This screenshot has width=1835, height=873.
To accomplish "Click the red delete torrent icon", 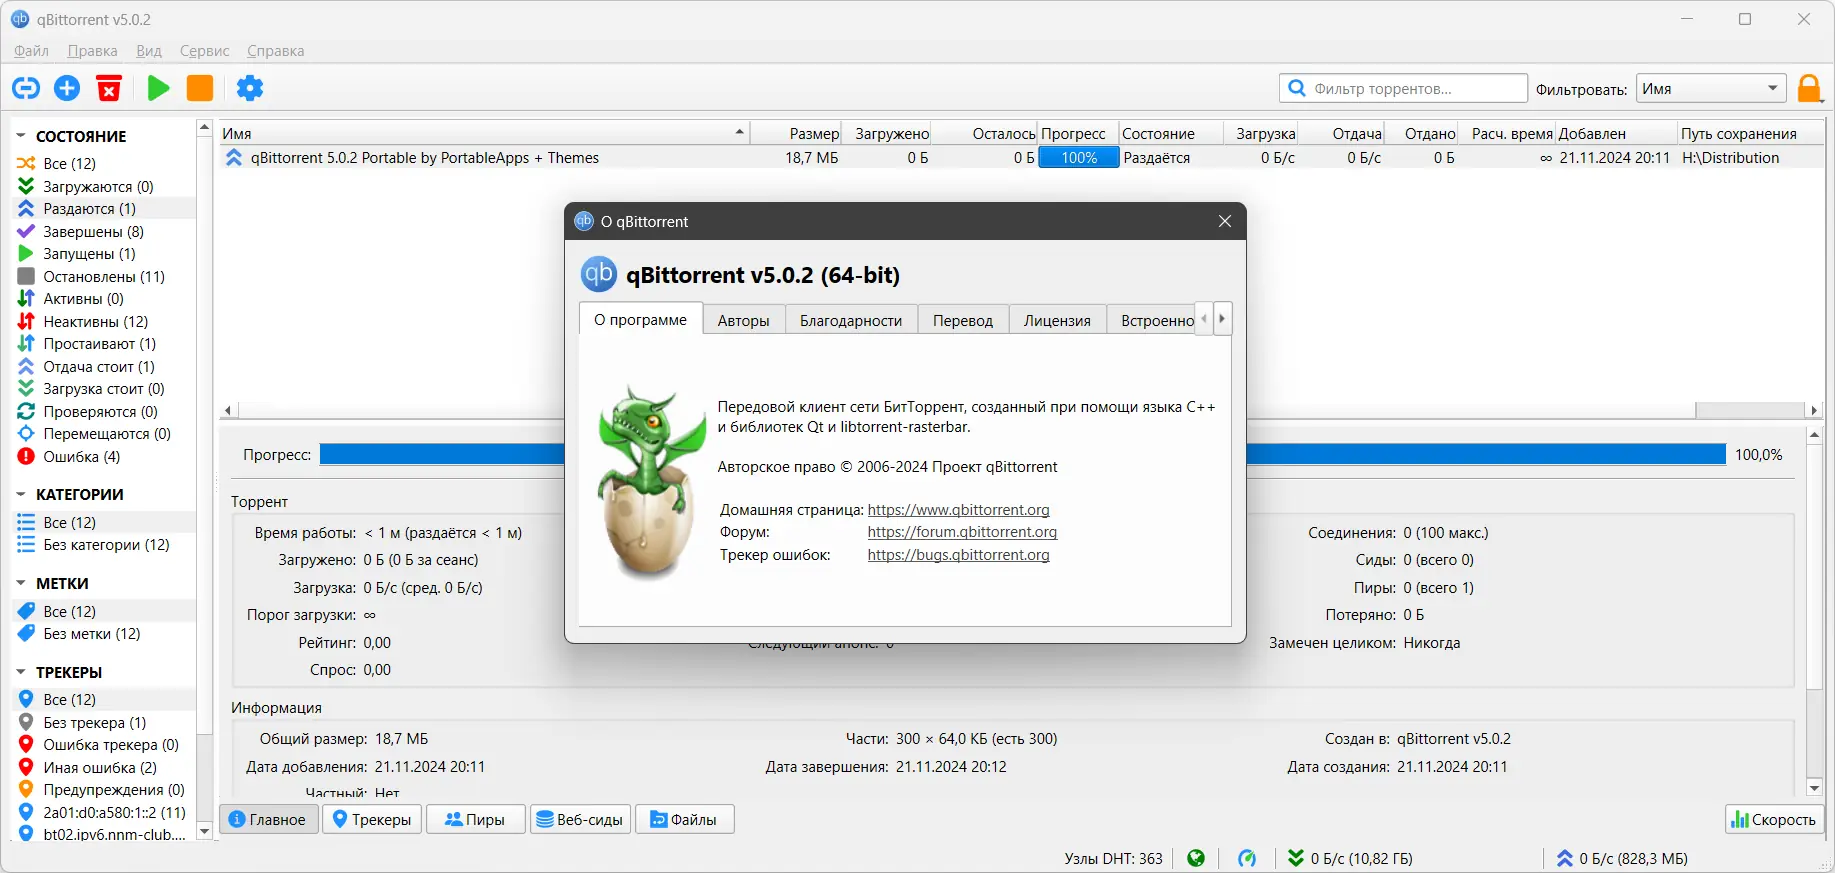I will coord(109,88).
